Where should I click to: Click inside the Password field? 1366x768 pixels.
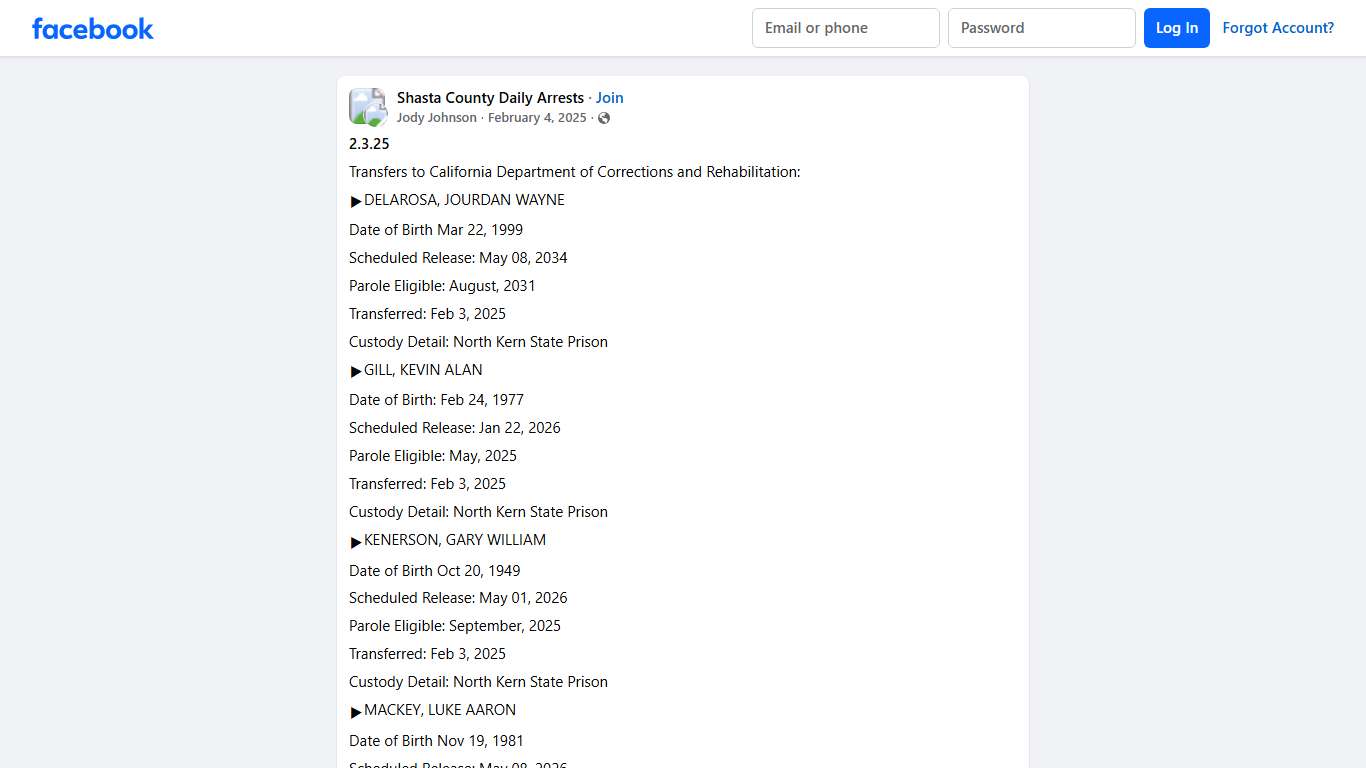pyautogui.click(x=1041, y=28)
